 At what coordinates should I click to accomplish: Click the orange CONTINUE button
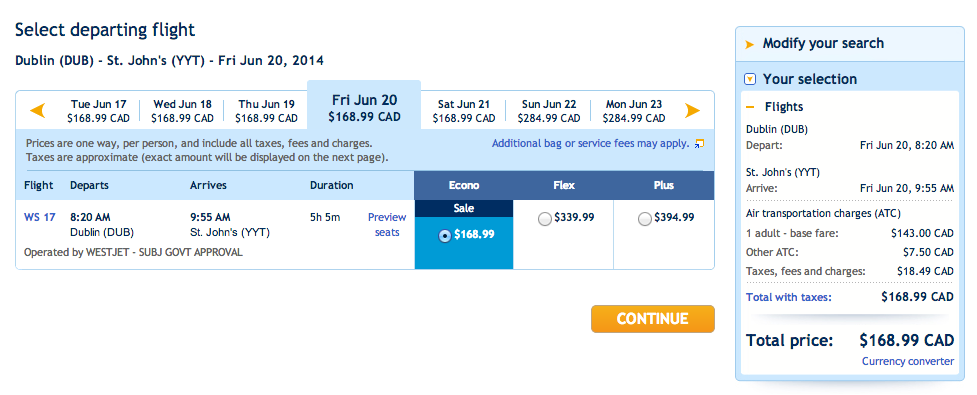click(x=652, y=319)
